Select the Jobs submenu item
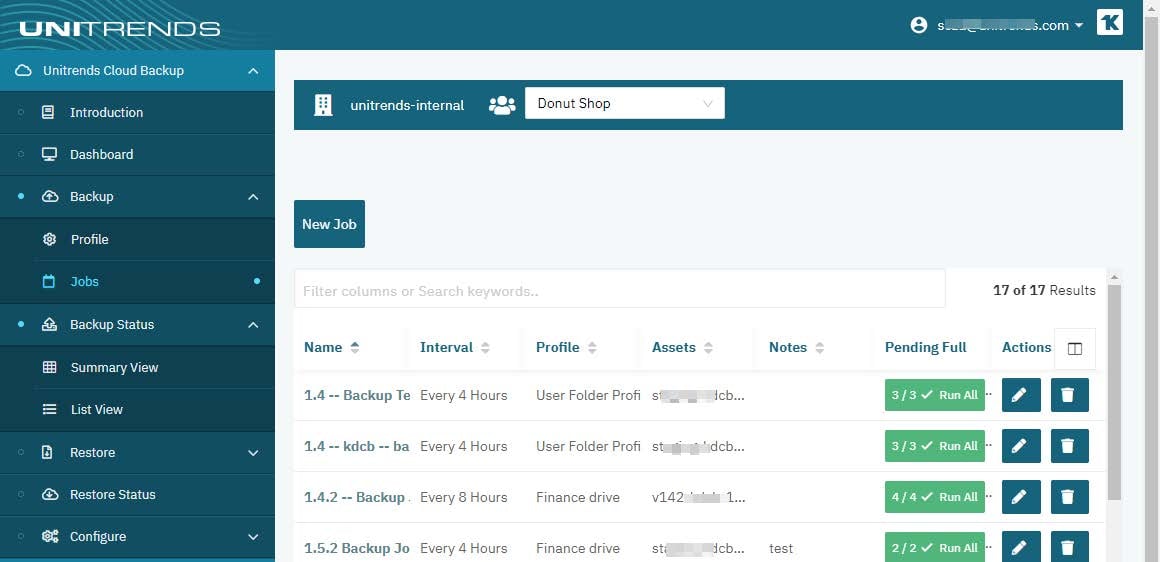This screenshot has width=1160, height=562. click(x=137, y=282)
